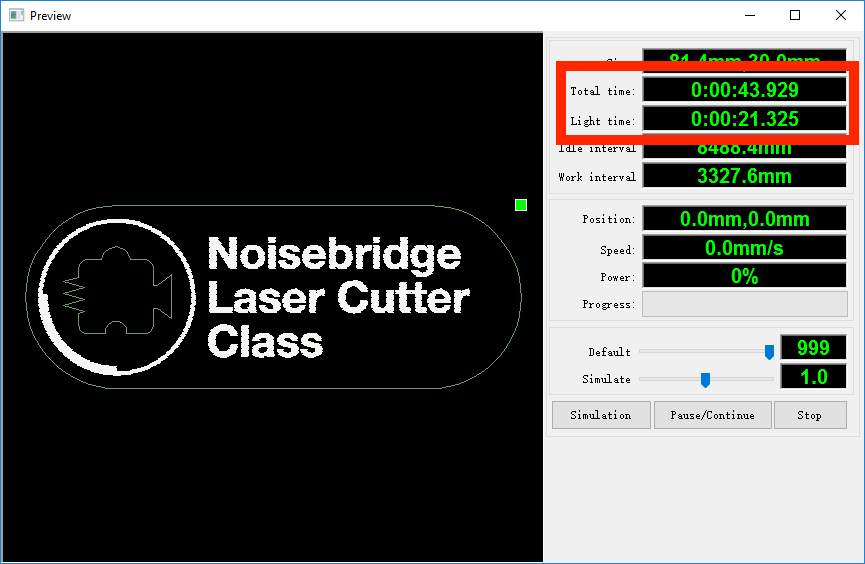Stop the simulation with the Stop button
This screenshot has height=564, width=865.
[x=809, y=415]
